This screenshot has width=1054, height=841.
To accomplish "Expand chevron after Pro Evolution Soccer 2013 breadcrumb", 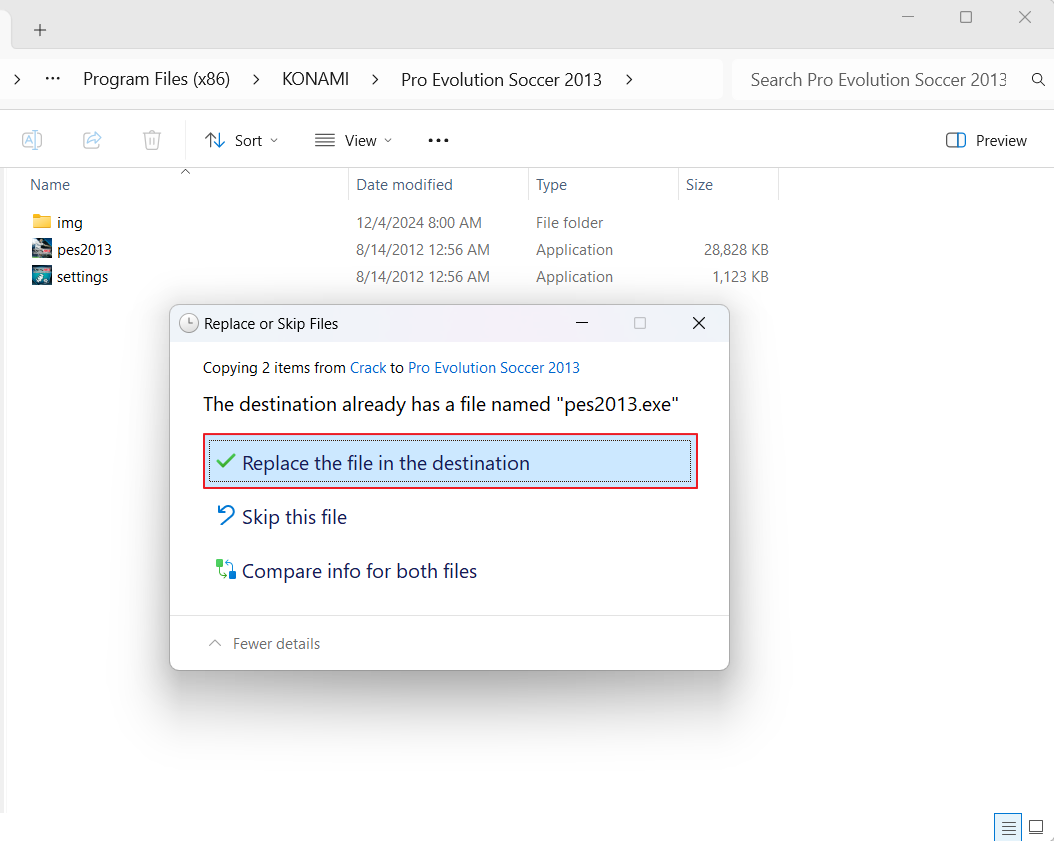I will click(x=629, y=80).
